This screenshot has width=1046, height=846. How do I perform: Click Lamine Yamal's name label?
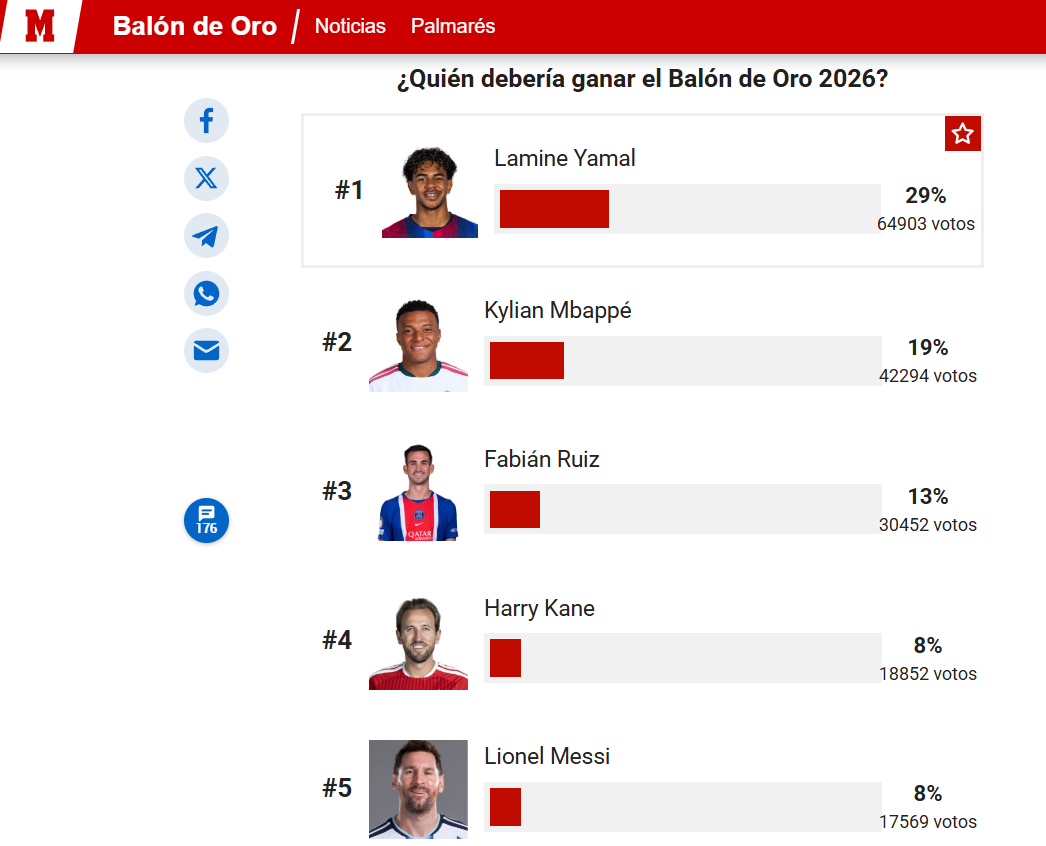click(564, 158)
